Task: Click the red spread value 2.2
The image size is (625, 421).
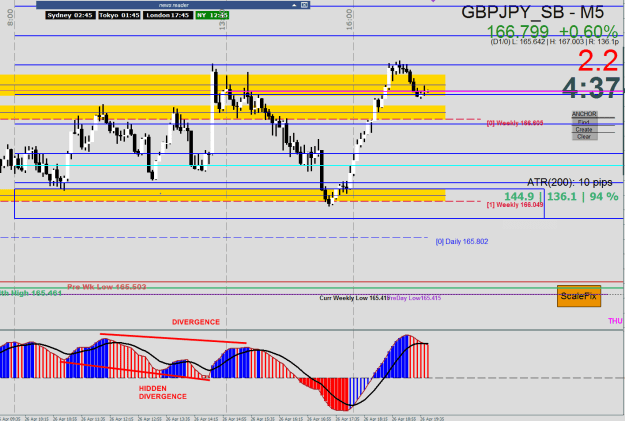Action: point(598,61)
